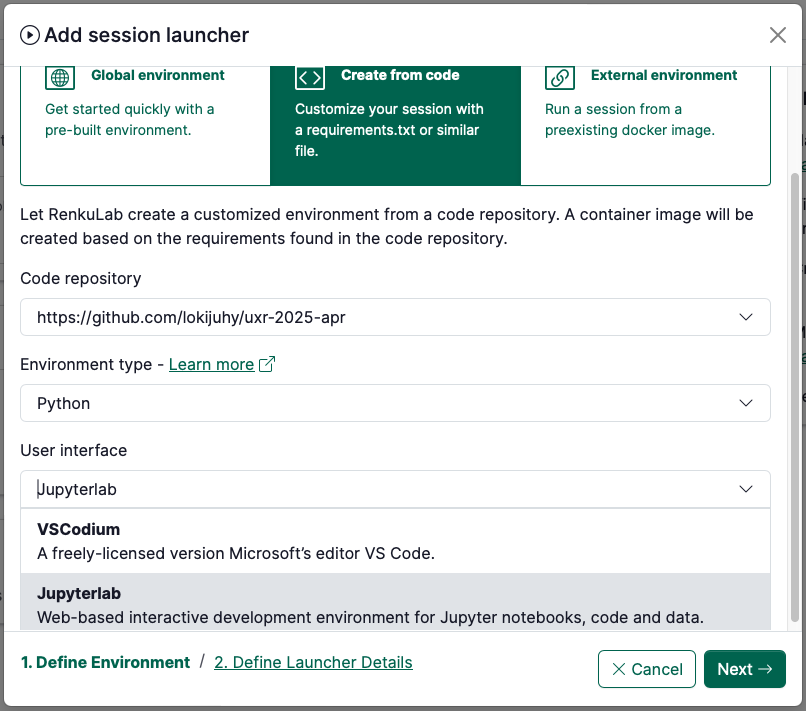
Task: Click the code brackets icon
Action: click(x=310, y=77)
